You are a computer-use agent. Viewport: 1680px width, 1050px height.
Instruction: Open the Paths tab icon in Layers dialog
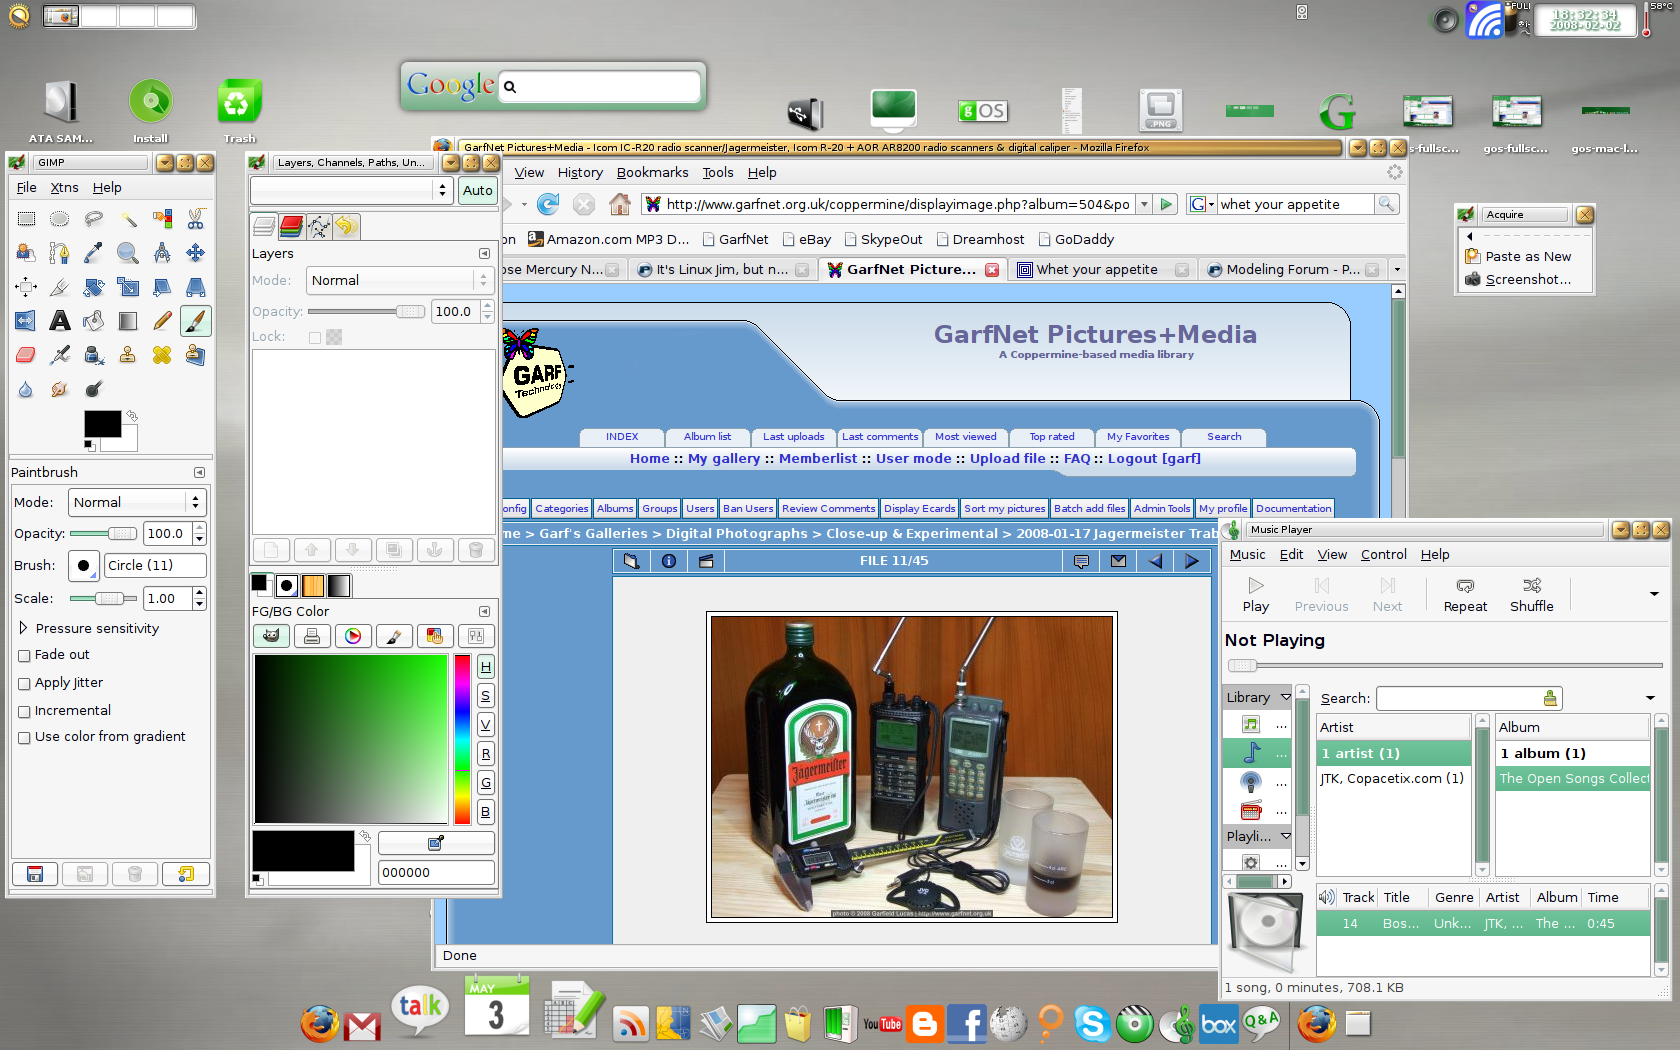(x=319, y=226)
